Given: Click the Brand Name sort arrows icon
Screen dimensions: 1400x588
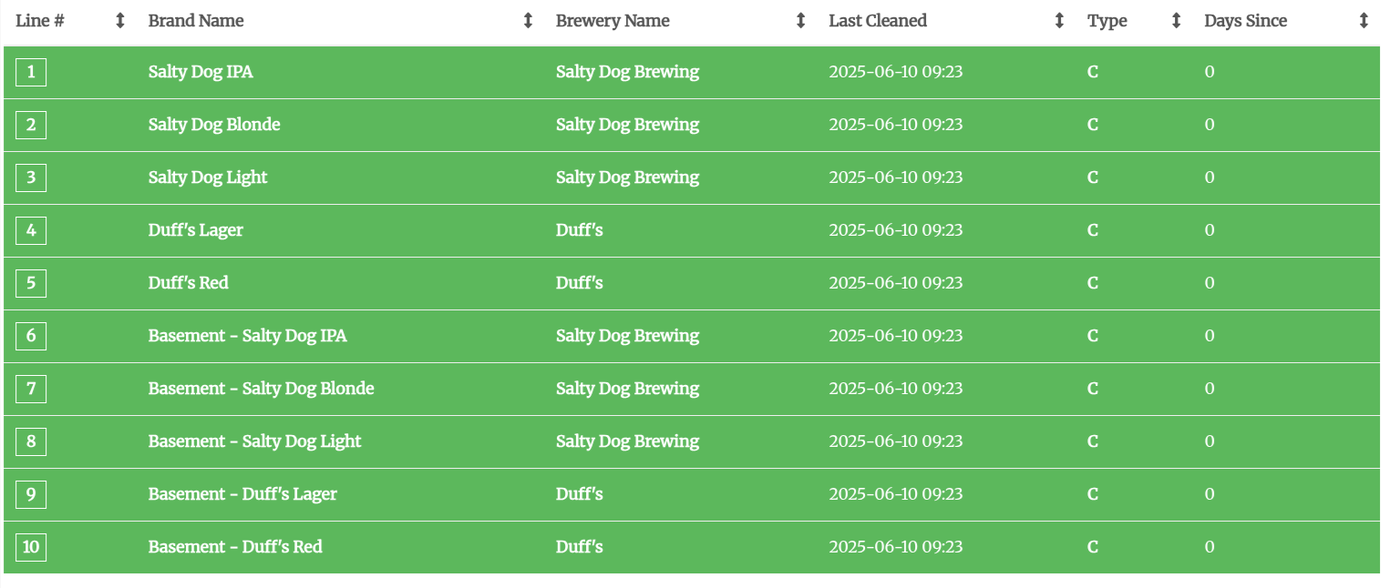Looking at the screenshot, I should [528, 21].
